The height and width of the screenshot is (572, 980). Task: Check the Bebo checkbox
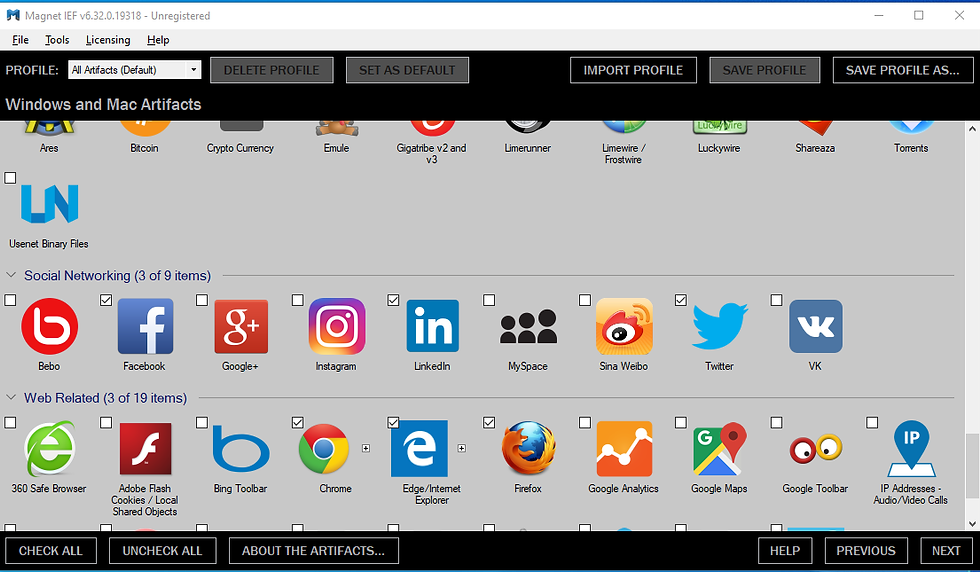[x=10, y=301]
